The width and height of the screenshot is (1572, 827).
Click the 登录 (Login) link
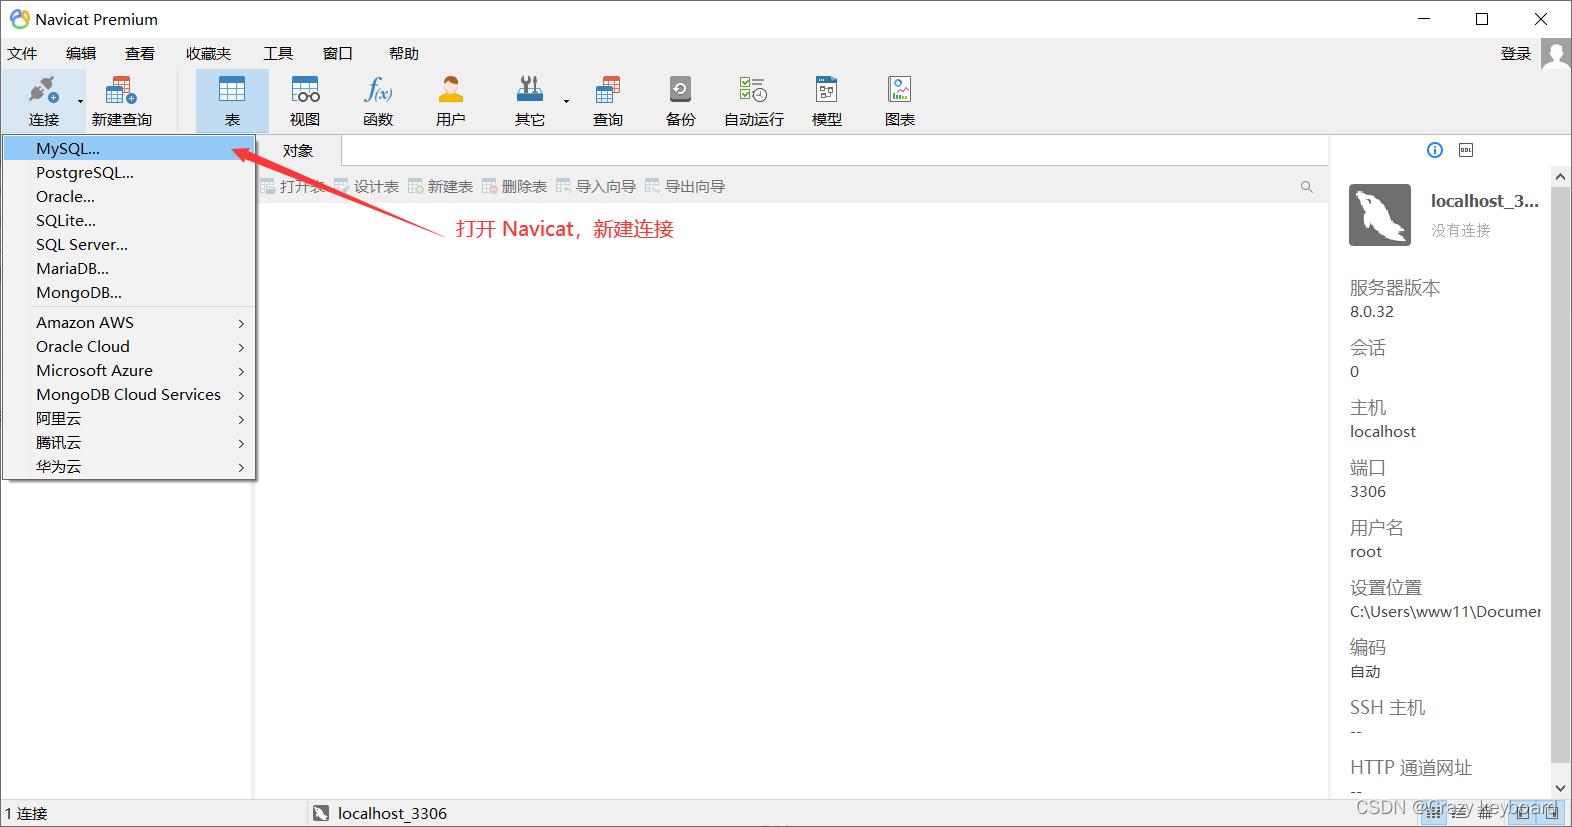pyautogui.click(x=1516, y=54)
